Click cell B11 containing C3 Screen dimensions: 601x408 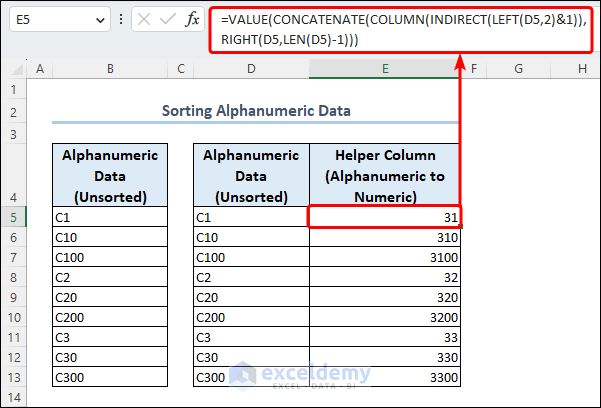pyautogui.click(x=110, y=337)
